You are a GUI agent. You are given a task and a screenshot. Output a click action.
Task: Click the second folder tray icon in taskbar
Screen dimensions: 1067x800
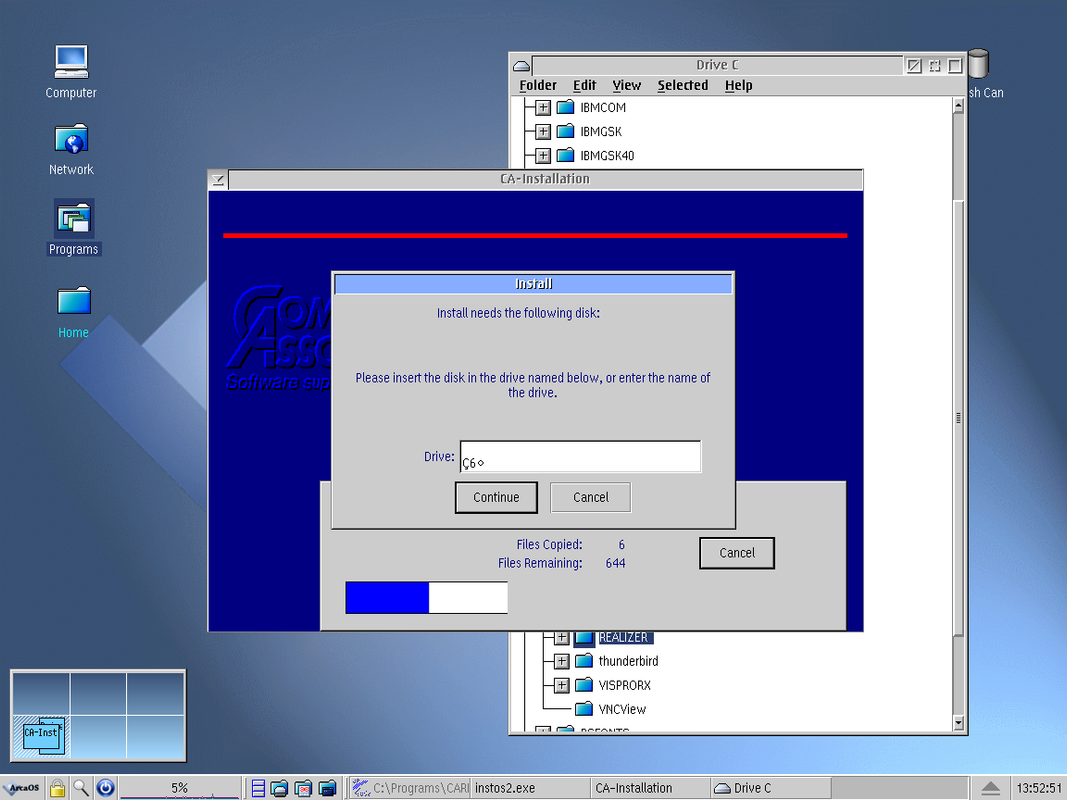303,788
